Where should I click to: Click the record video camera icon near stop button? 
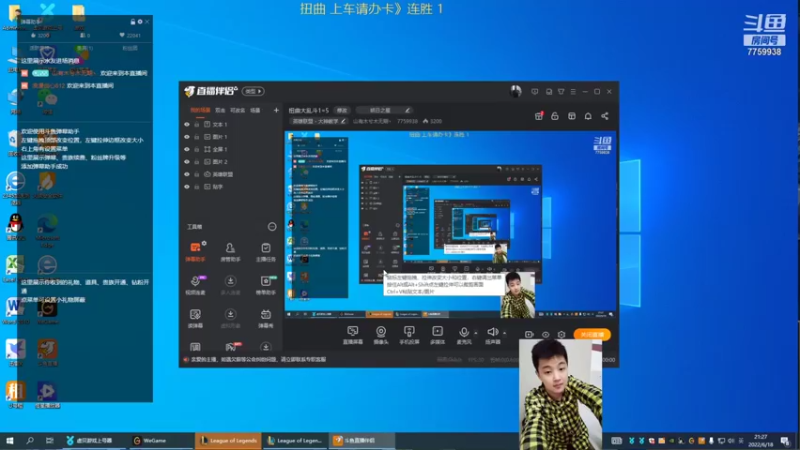tap(529, 335)
